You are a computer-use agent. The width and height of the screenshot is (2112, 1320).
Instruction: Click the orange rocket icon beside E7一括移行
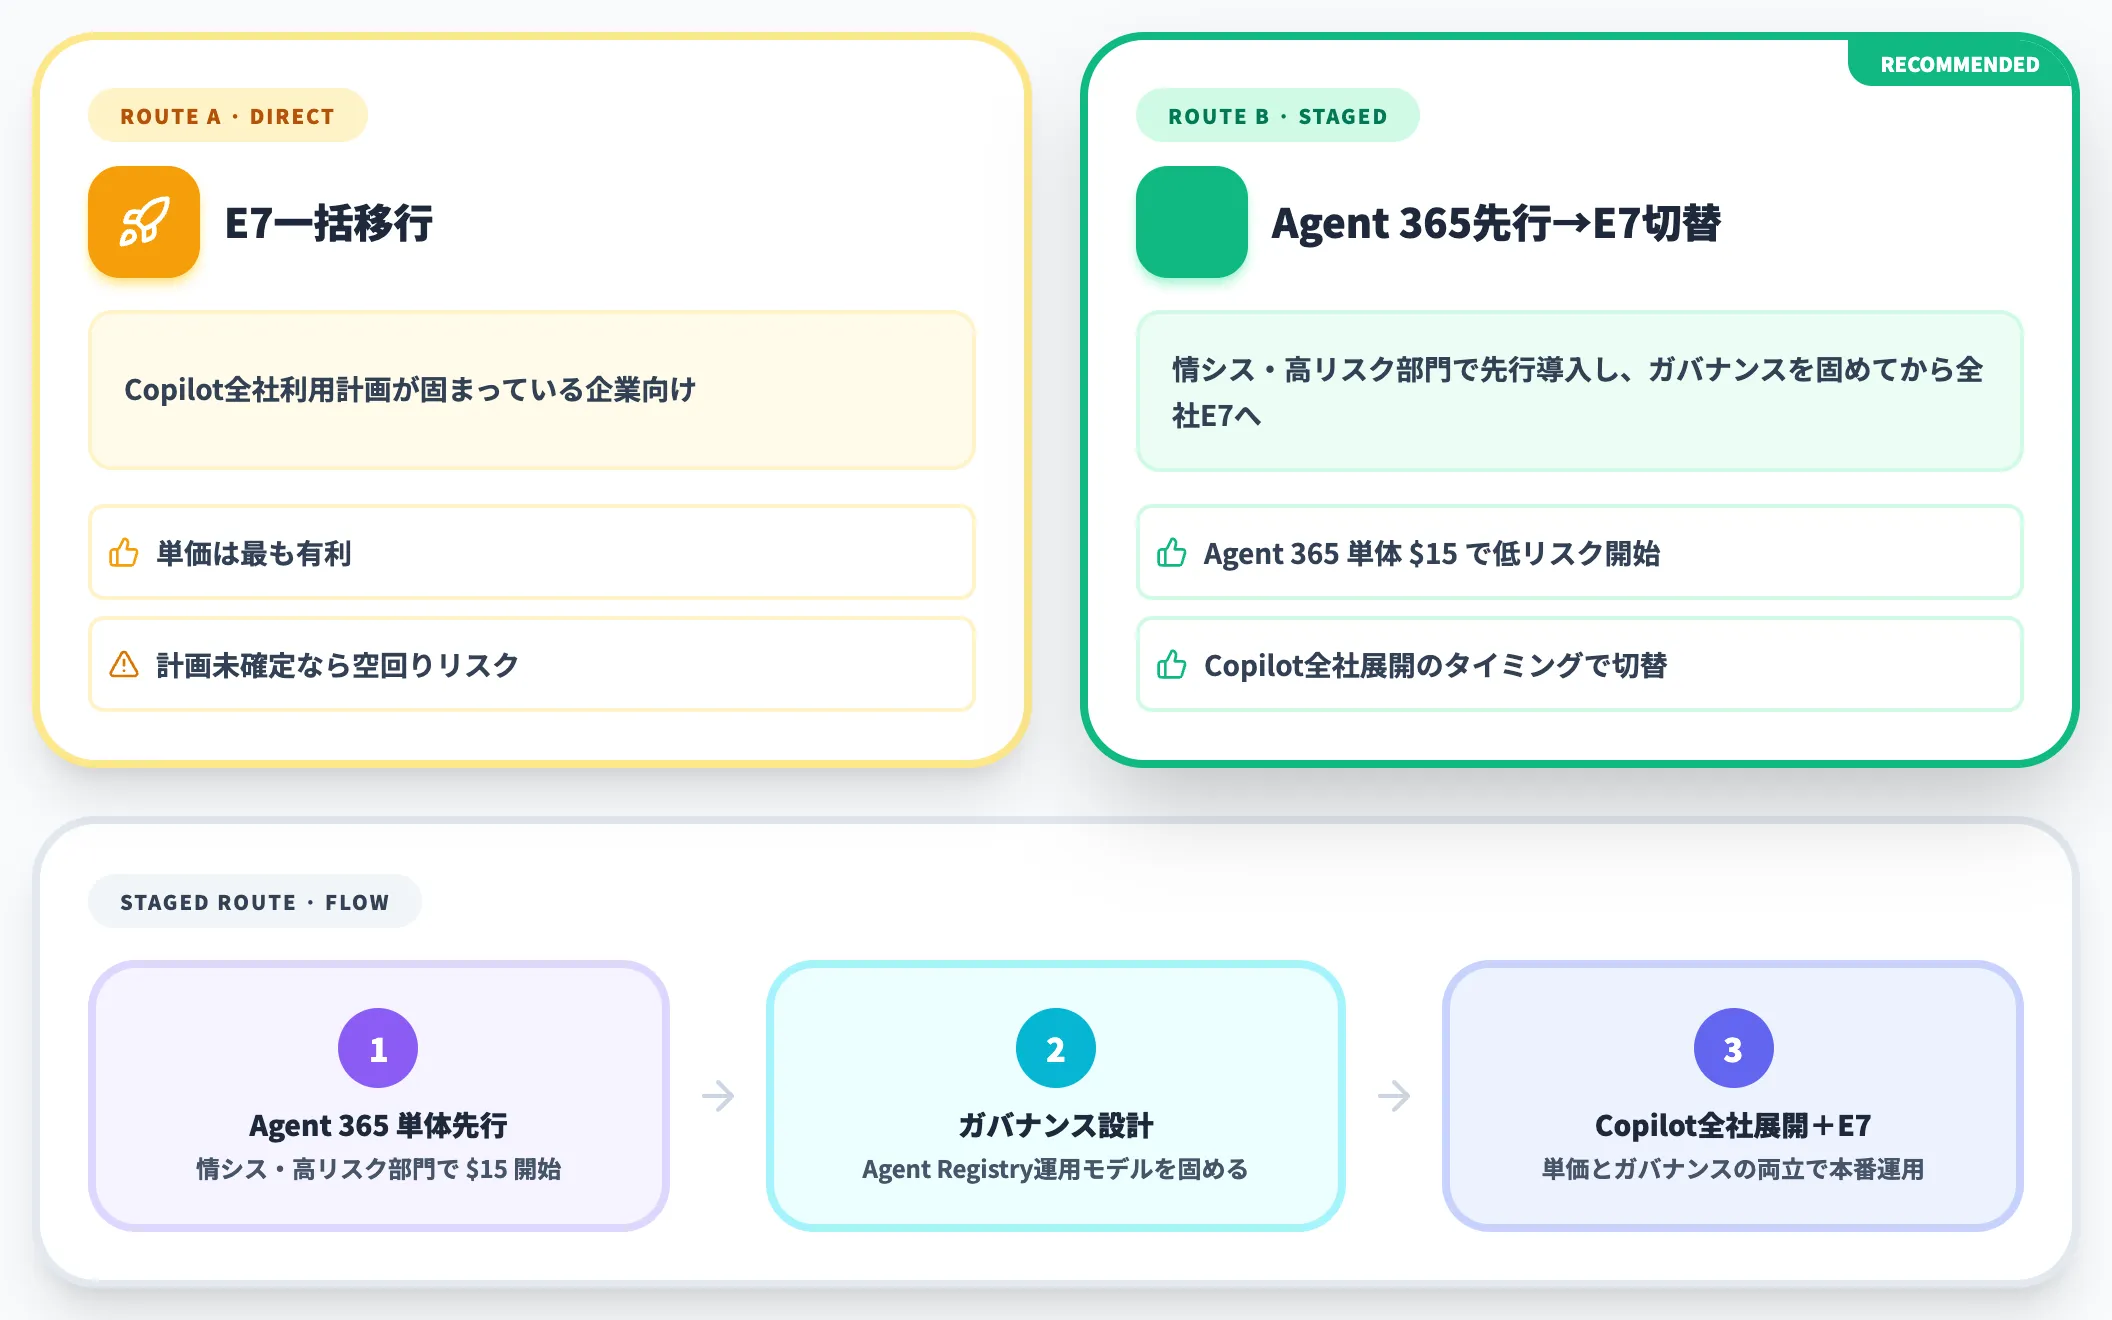coord(144,222)
